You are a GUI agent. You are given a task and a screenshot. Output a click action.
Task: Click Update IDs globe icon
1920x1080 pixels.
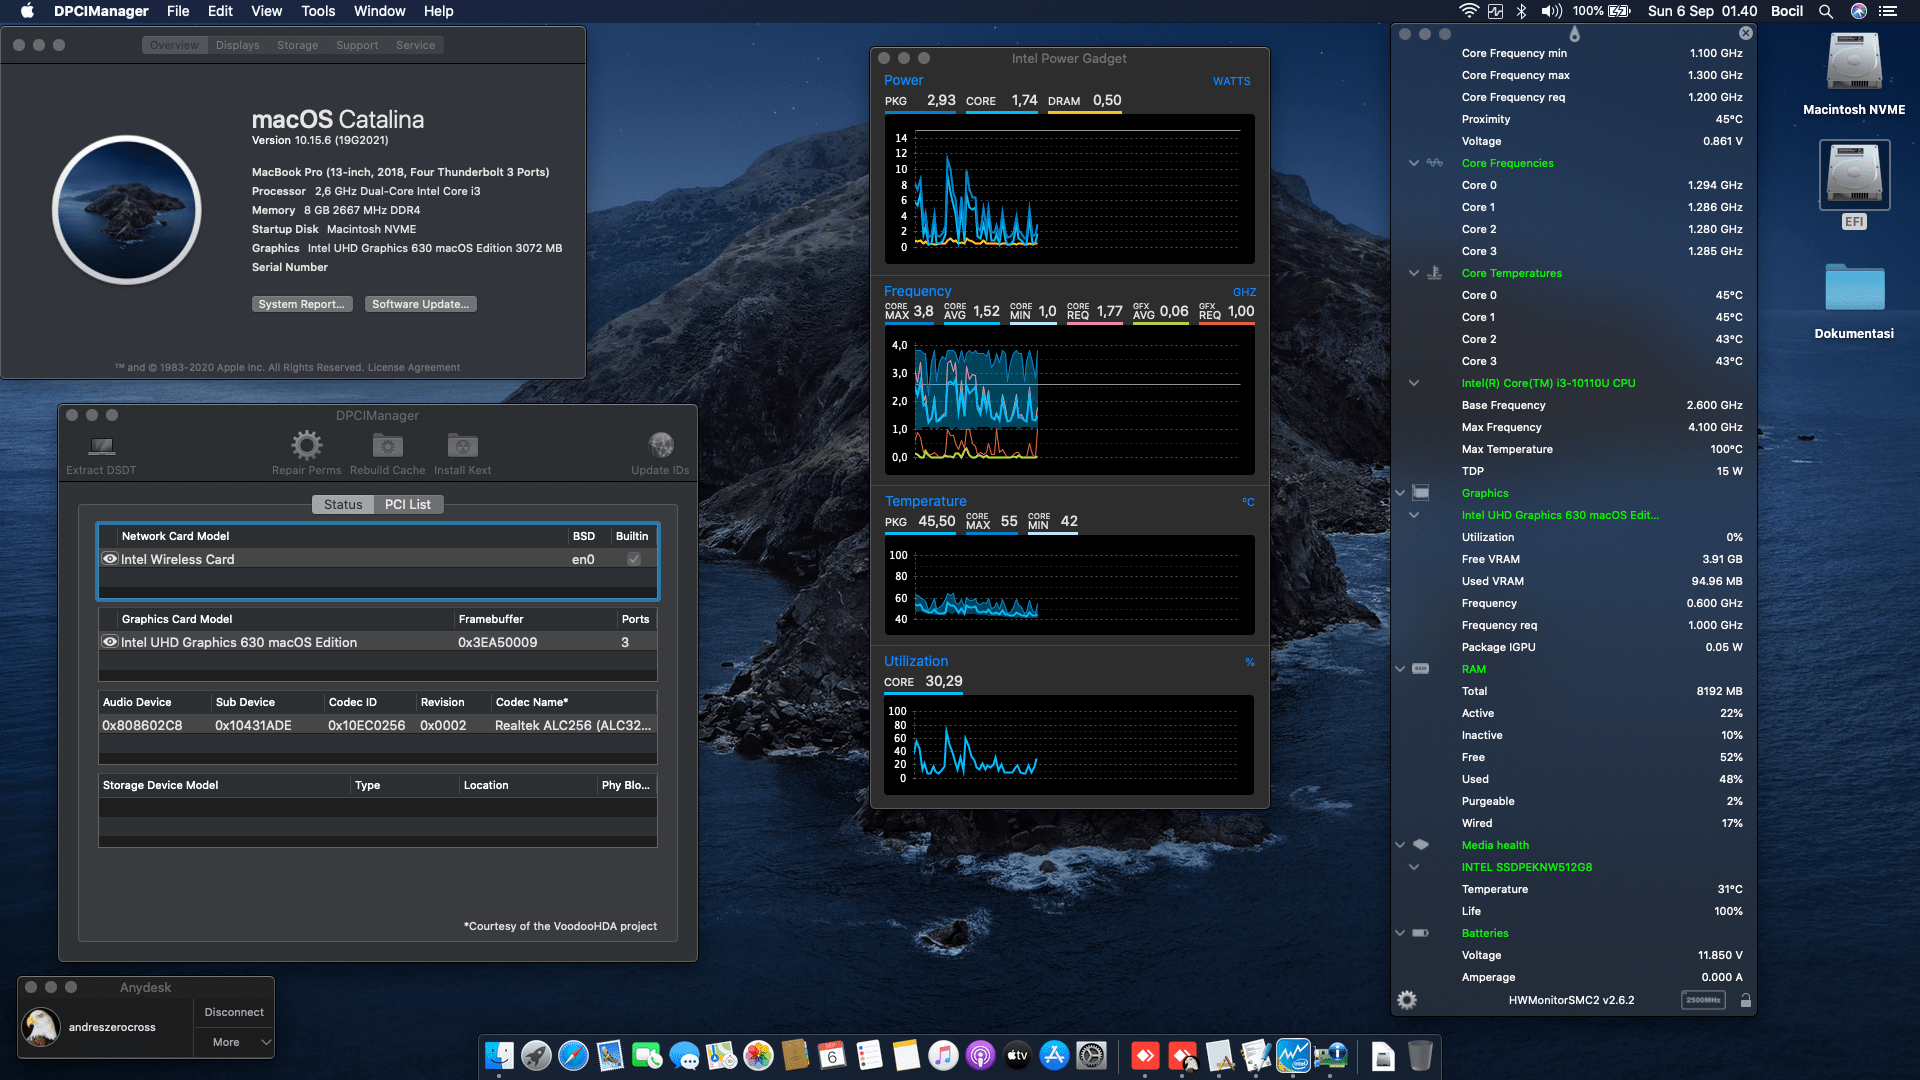pos(660,445)
